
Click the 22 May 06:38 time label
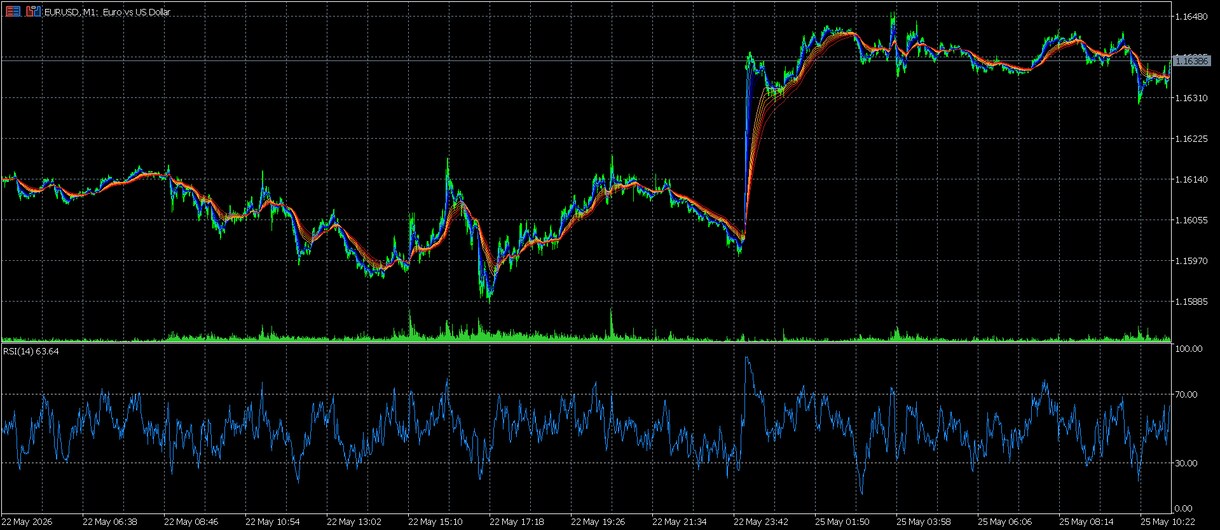[110, 522]
